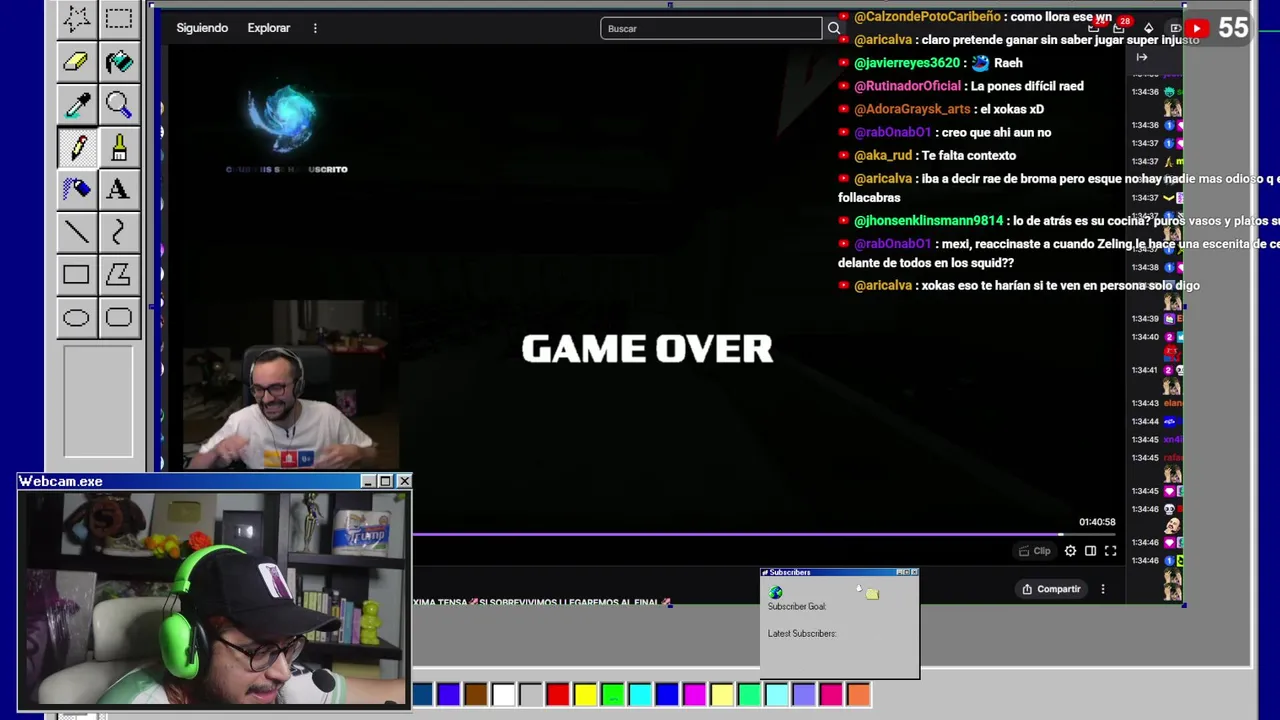Click the Latest Subscribers: label

pos(802,633)
